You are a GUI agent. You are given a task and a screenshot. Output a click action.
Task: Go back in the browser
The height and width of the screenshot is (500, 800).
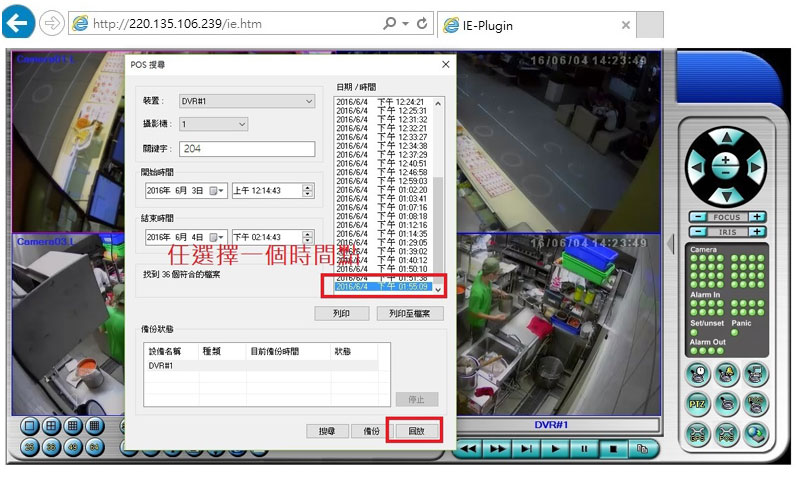[18, 22]
